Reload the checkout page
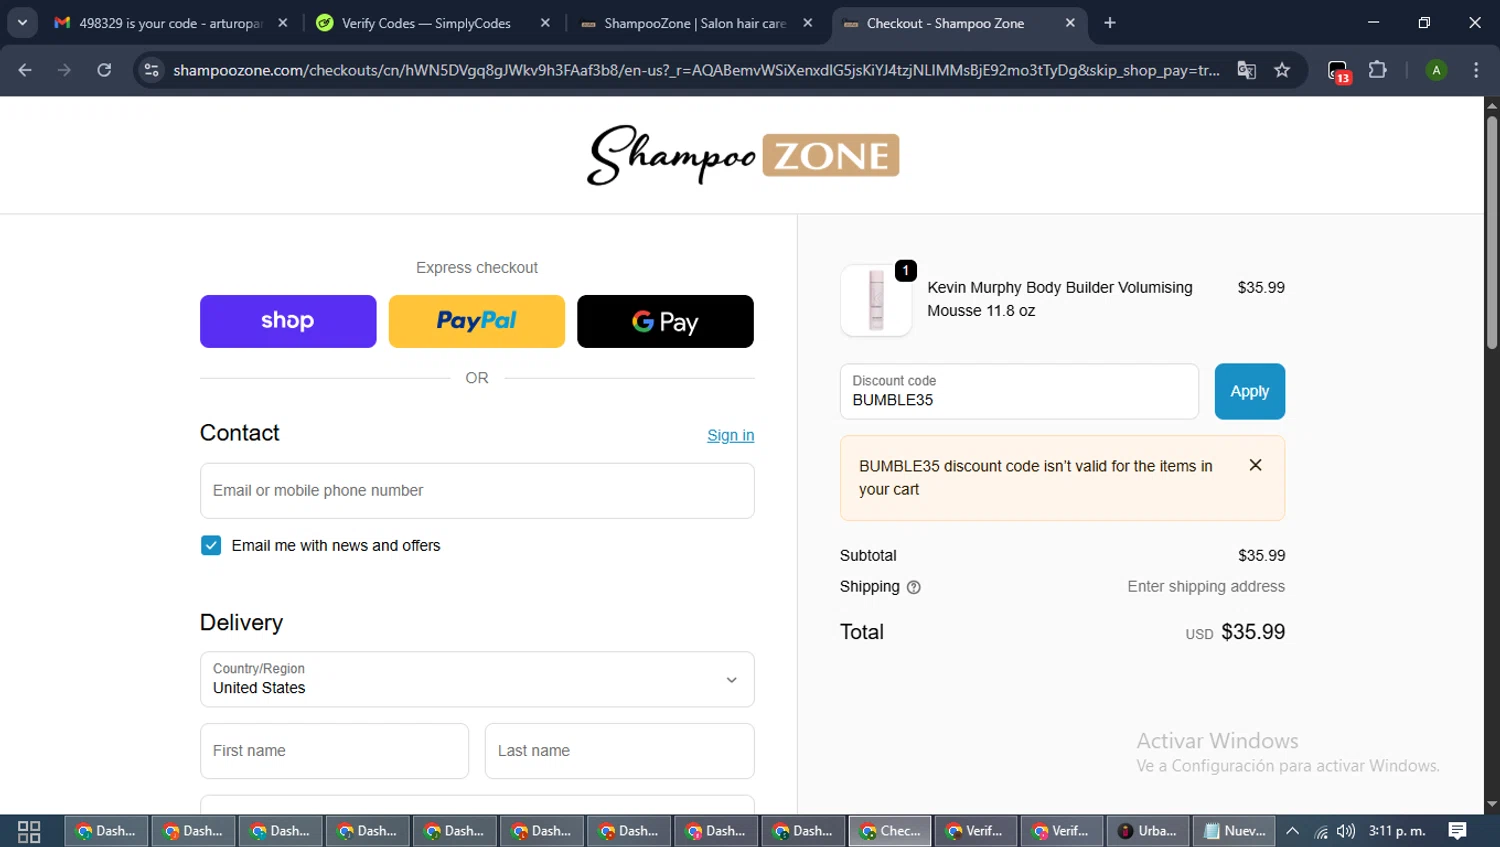The width and height of the screenshot is (1500, 847). (104, 70)
